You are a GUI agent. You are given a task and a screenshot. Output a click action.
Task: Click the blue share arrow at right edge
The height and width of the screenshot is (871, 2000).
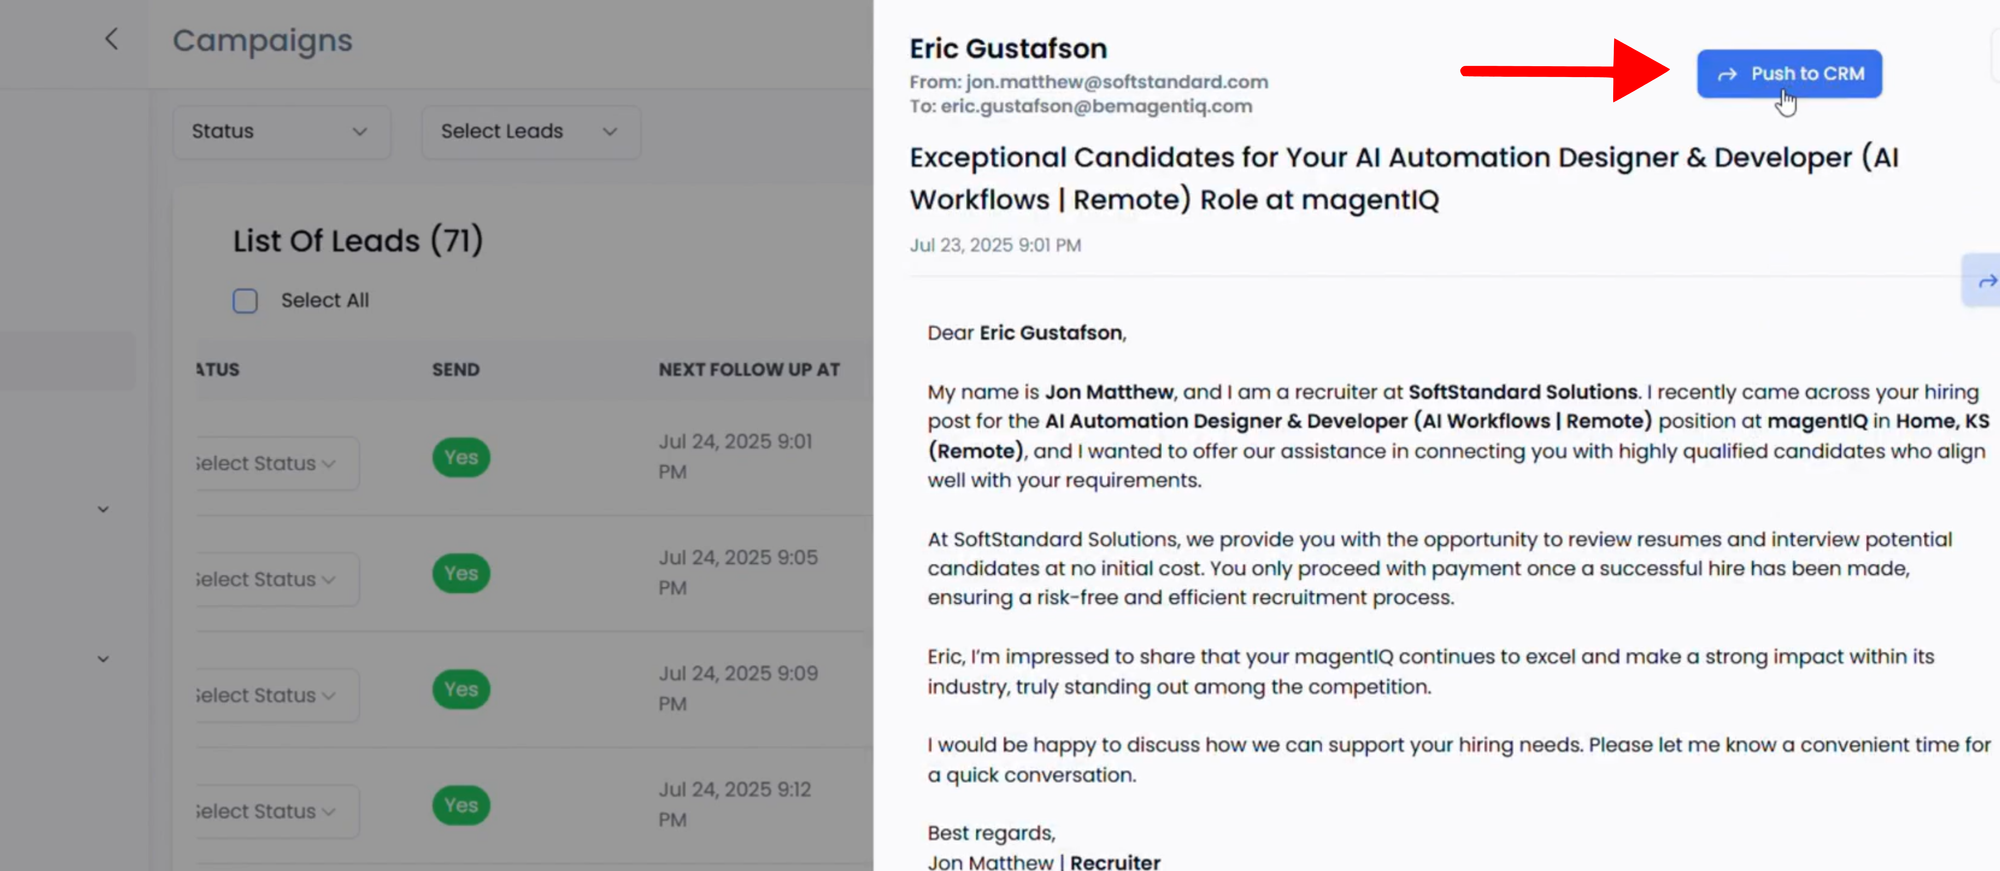pyautogui.click(x=1985, y=281)
